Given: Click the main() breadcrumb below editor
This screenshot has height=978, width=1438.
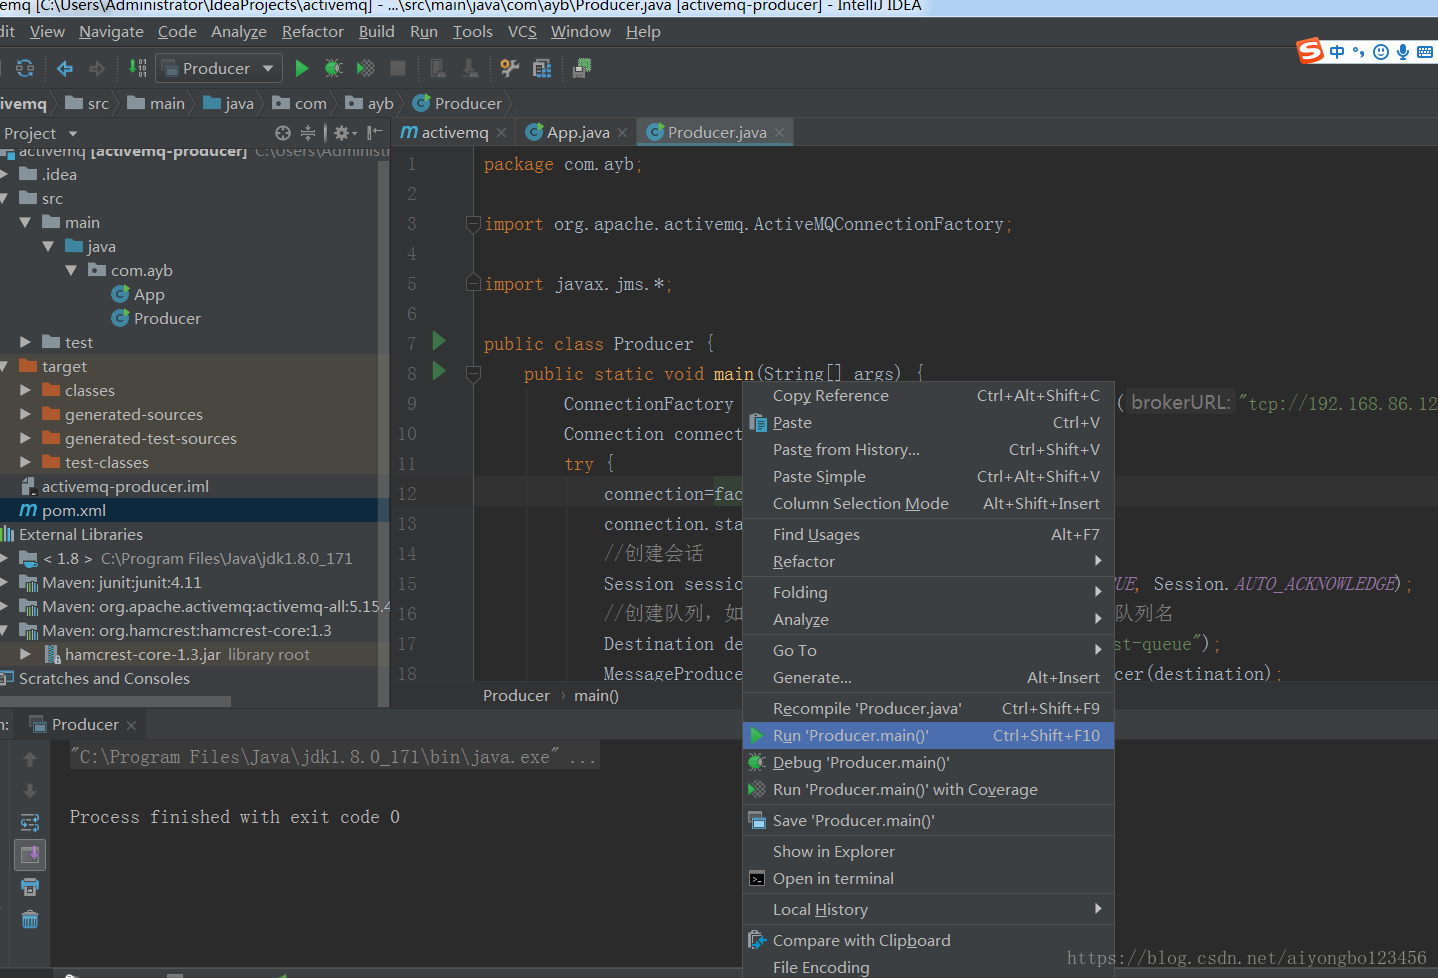Looking at the screenshot, I should point(596,695).
